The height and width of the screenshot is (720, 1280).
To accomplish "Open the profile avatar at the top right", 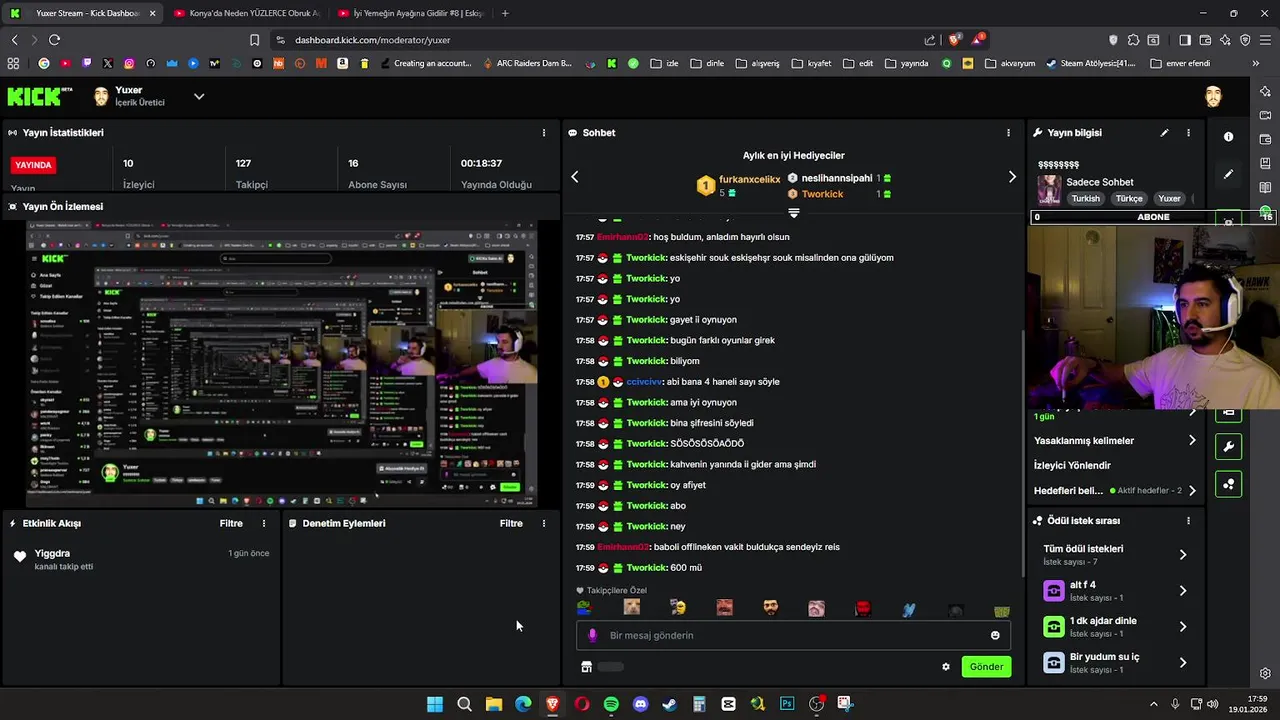I will 1213,96.
